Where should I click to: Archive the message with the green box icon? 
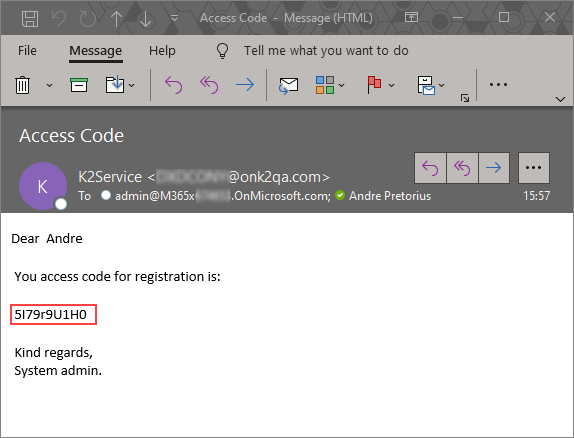point(79,85)
